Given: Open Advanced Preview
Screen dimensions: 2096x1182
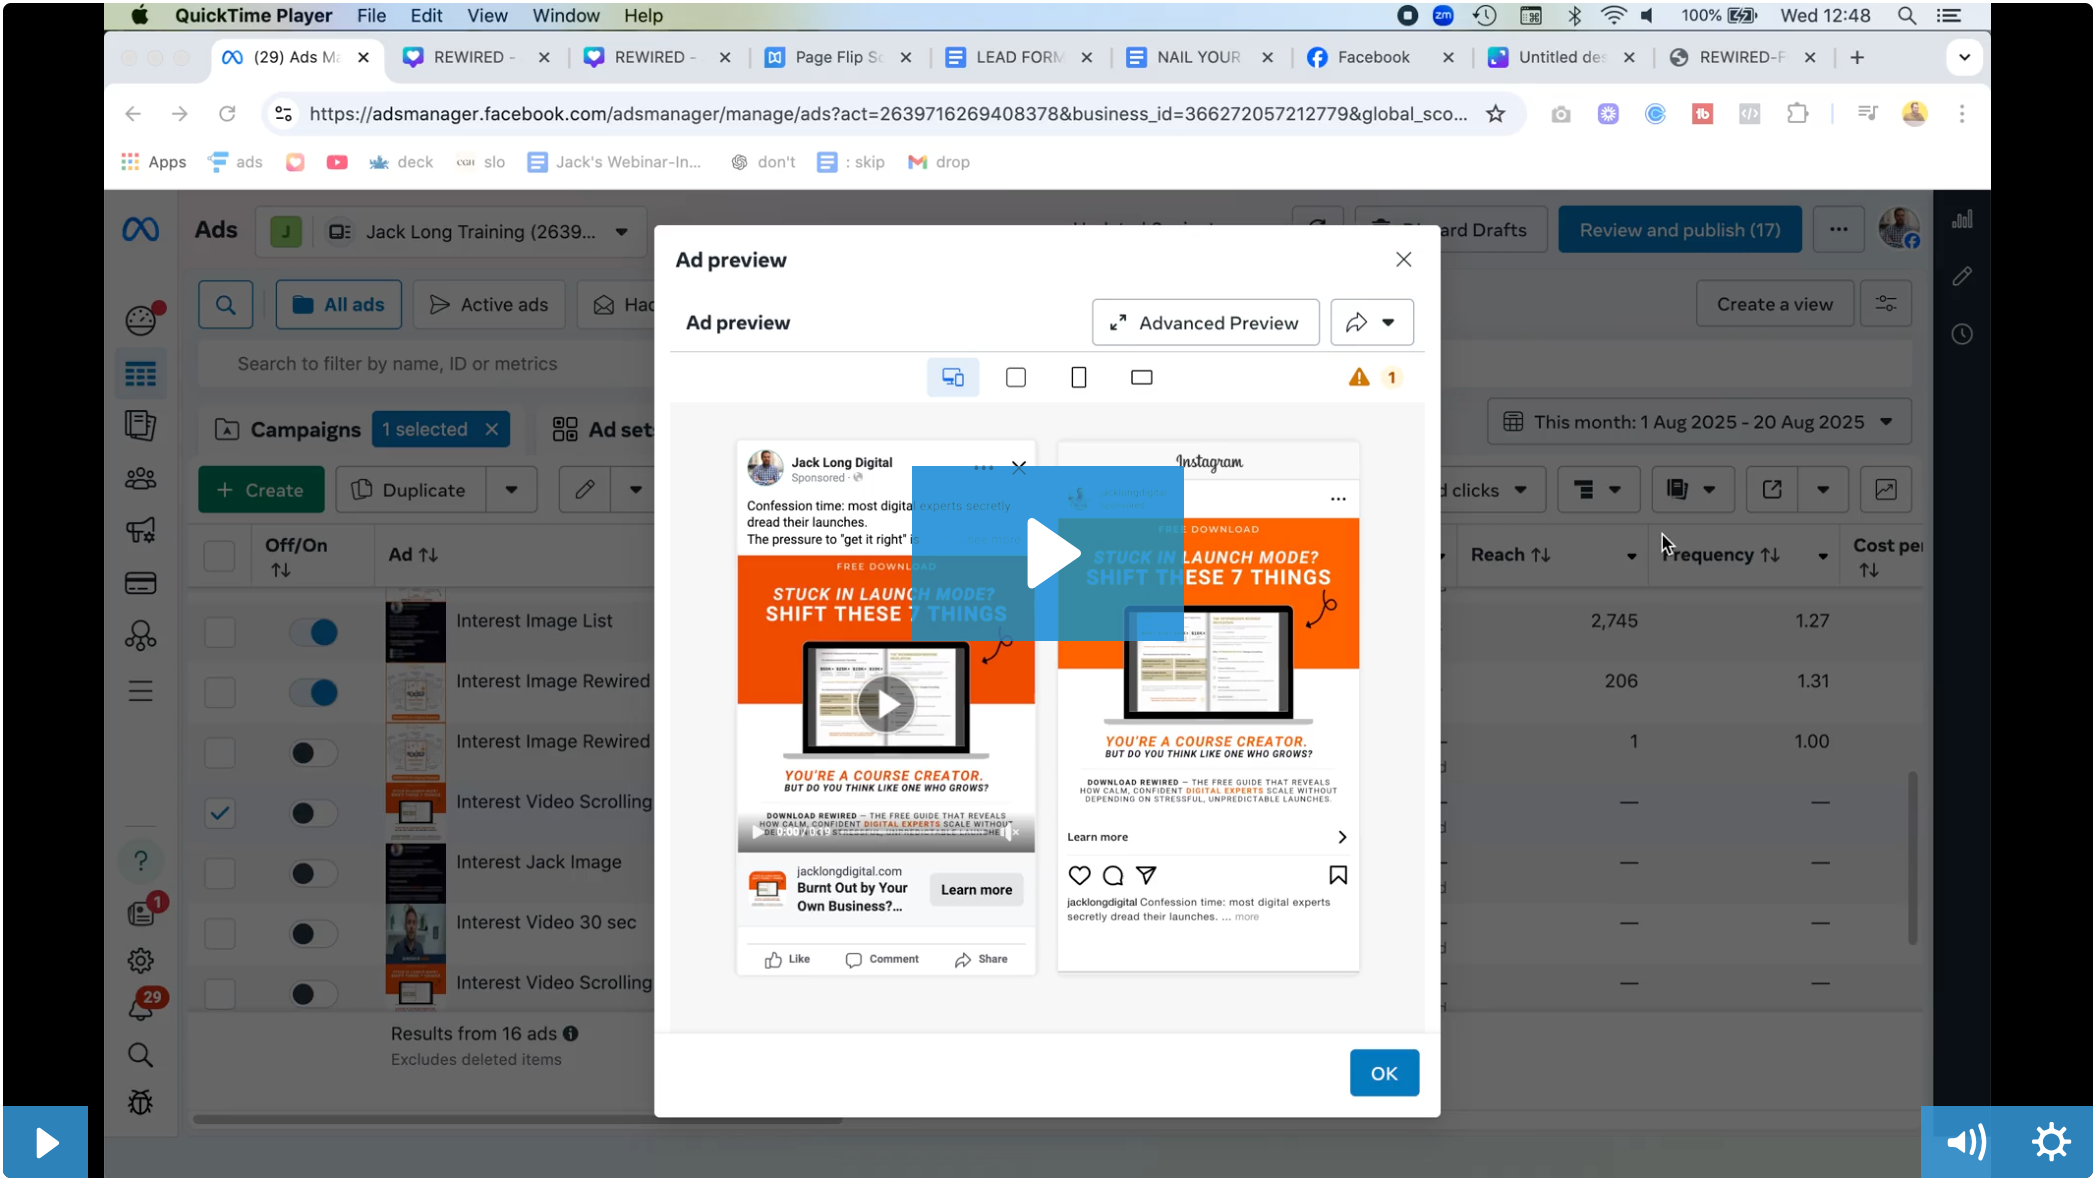Looking at the screenshot, I should 1205,322.
